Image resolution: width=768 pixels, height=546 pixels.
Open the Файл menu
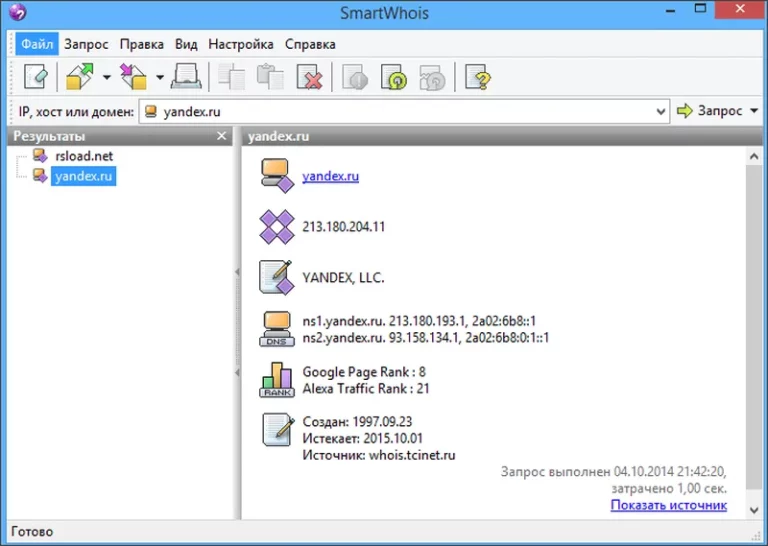pyautogui.click(x=37, y=44)
